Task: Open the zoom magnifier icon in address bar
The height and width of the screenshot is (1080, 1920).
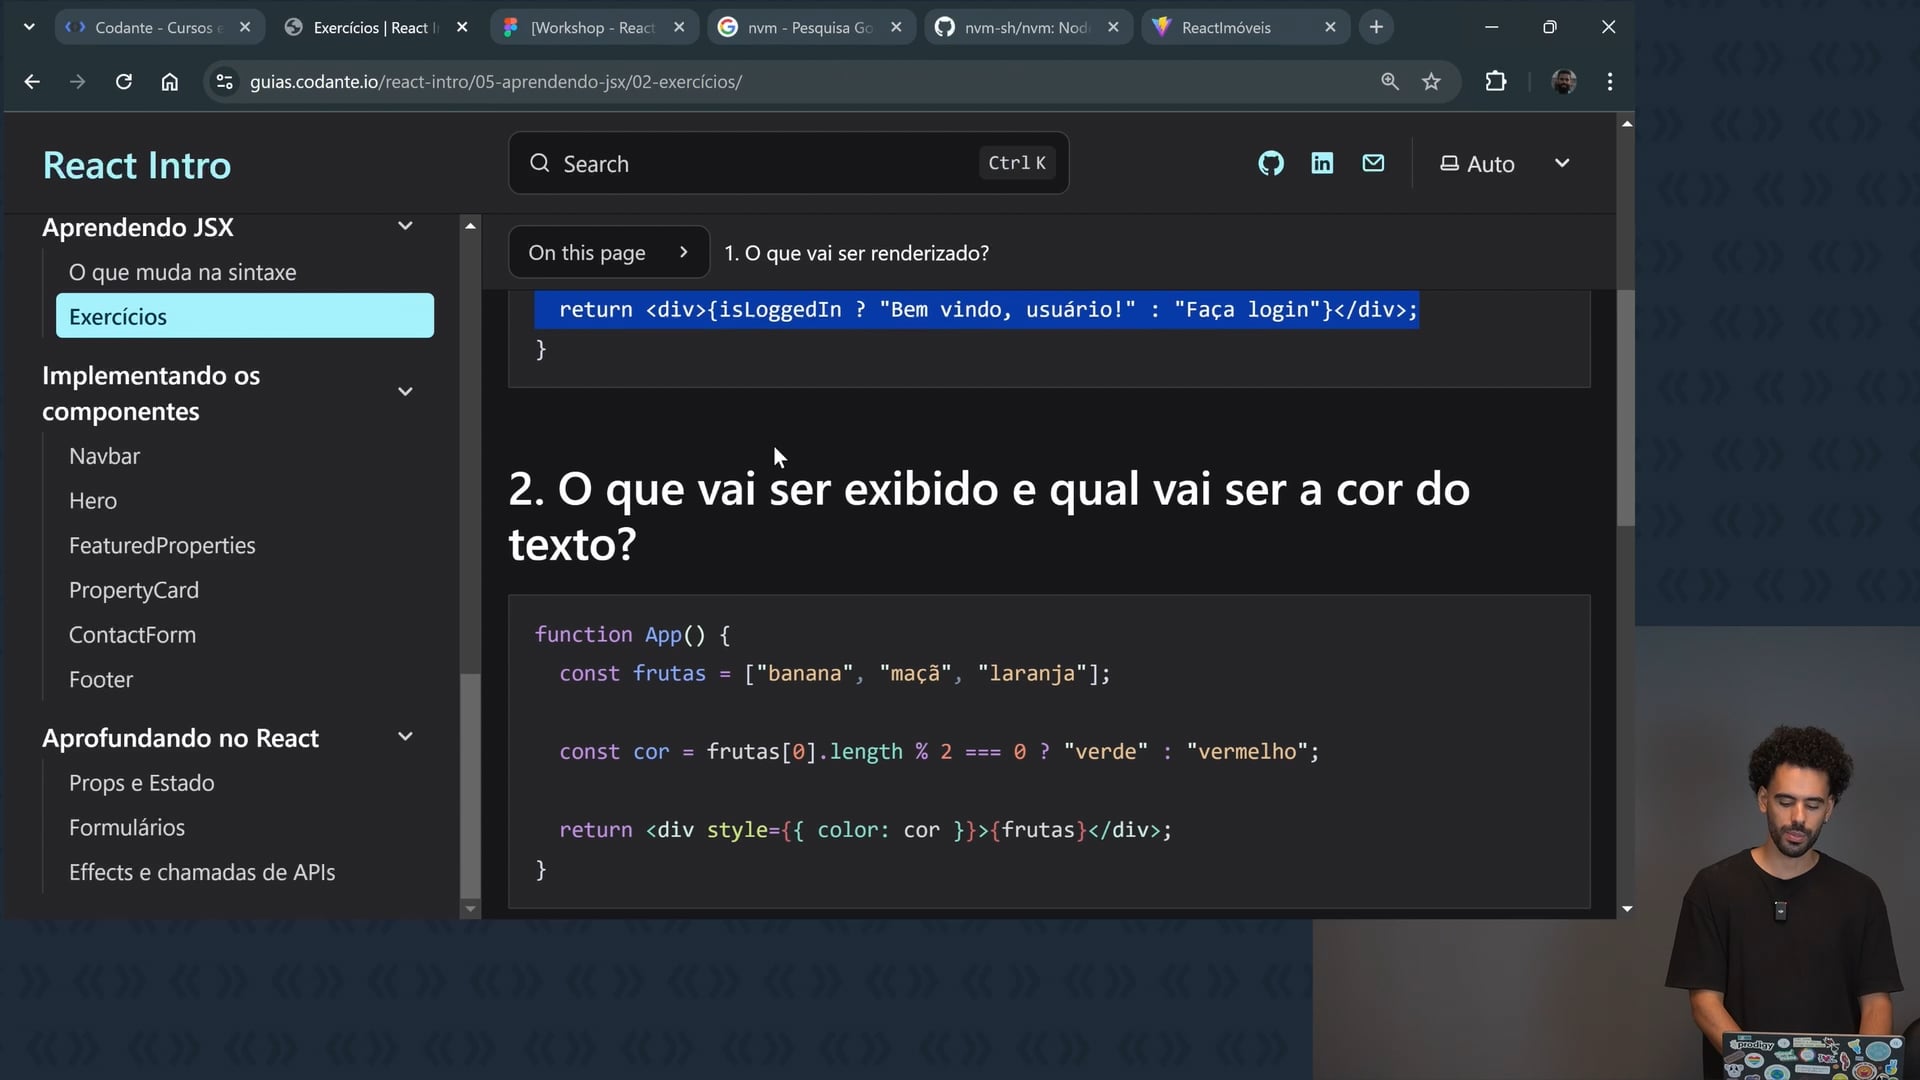Action: tap(1389, 82)
